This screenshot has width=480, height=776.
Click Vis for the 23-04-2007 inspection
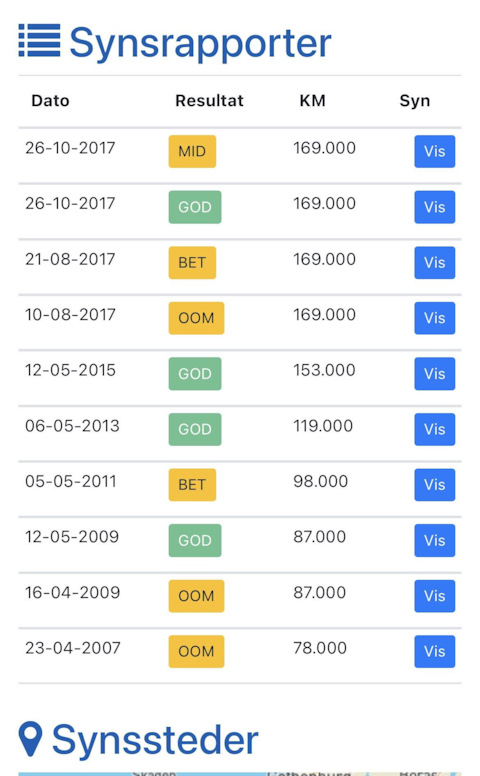(434, 651)
